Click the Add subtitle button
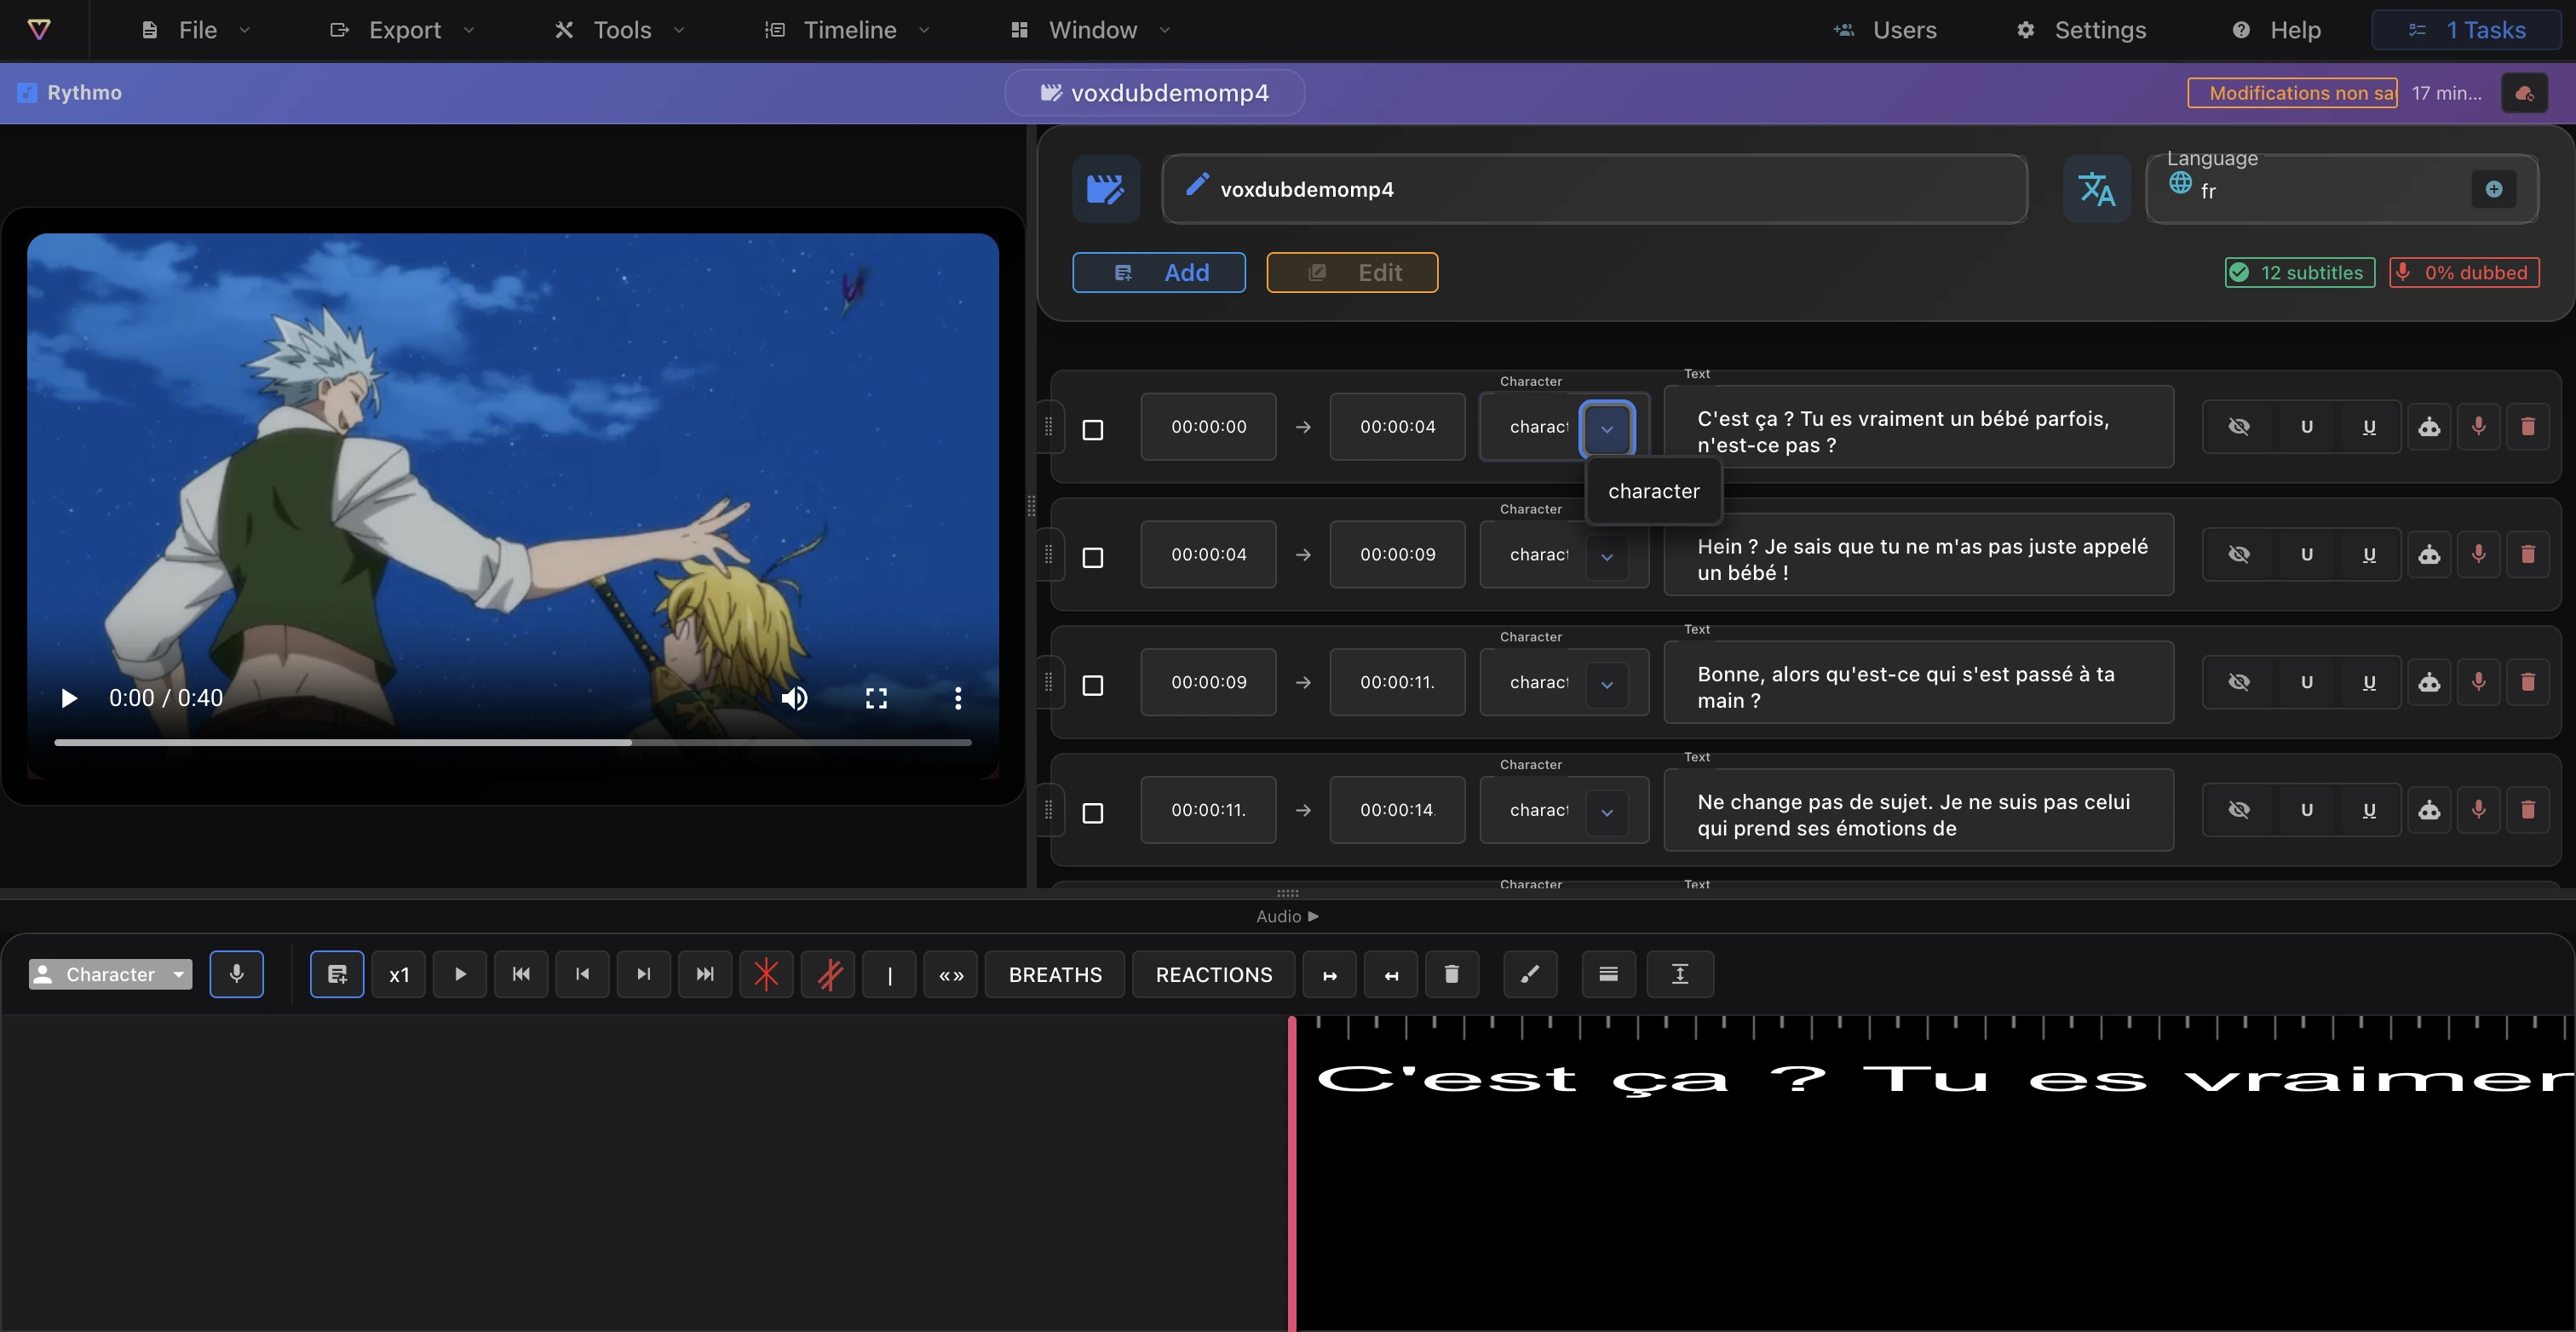2576x1332 pixels. [x=1159, y=272]
